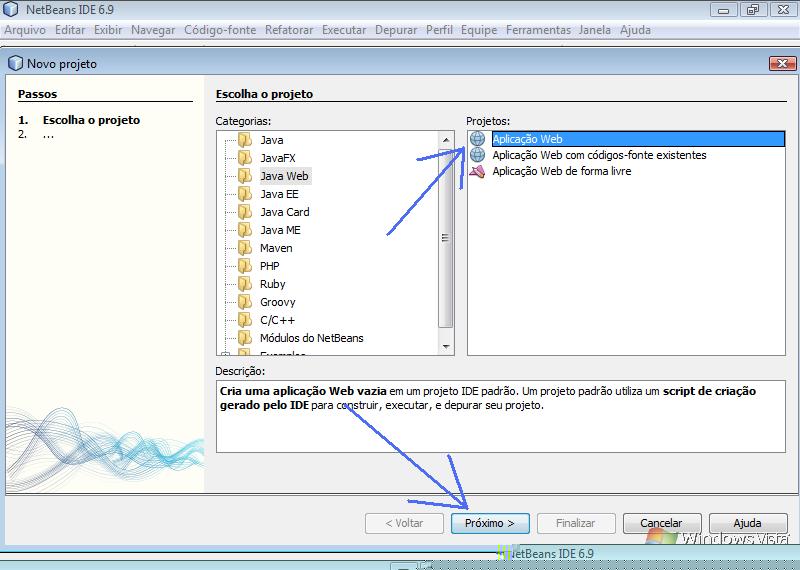
Task: Open the Refatorar menu
Action: tap(289, 30)
